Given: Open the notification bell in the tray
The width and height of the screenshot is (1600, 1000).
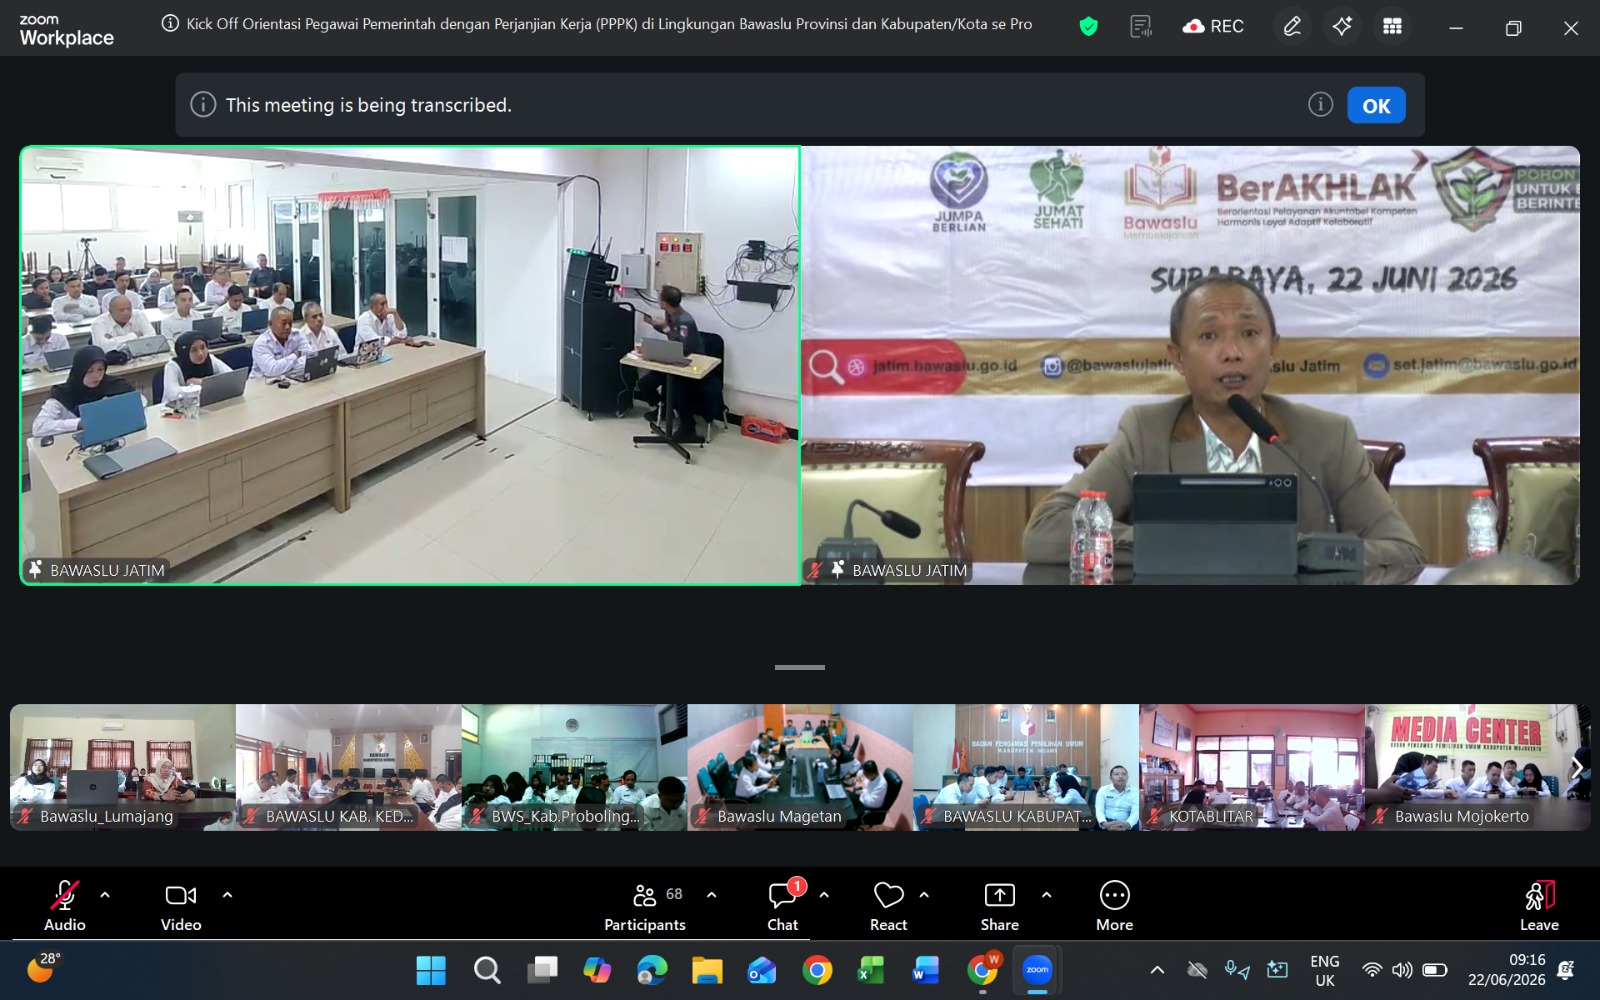Looking at the screenshot, I should [x=1566, y=970].
